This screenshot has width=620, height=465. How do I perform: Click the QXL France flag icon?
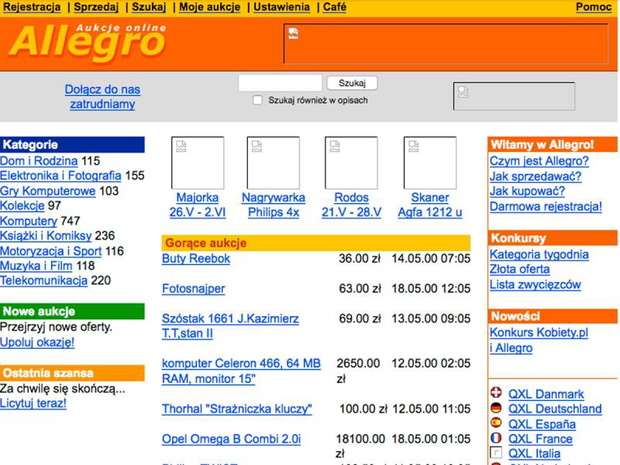[x=496, y=438]
